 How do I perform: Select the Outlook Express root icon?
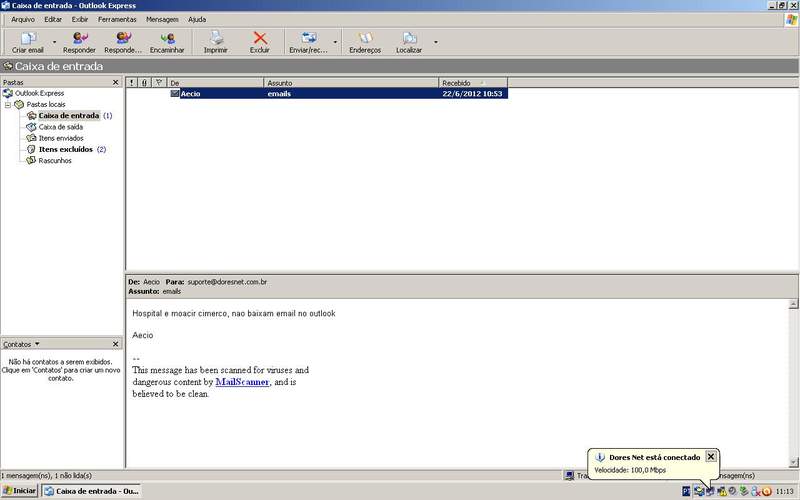(x=8, y=93)
